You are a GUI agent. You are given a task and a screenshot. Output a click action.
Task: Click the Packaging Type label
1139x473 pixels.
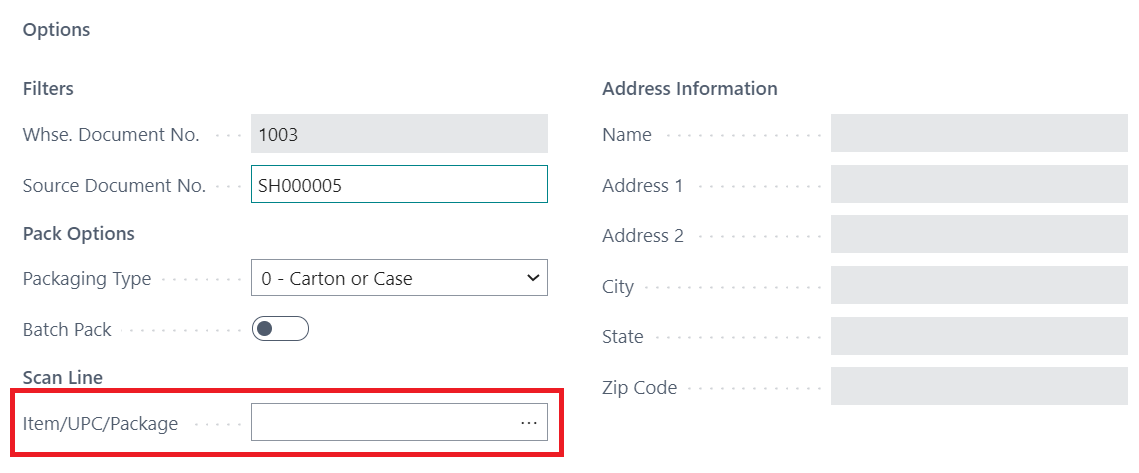87,279
